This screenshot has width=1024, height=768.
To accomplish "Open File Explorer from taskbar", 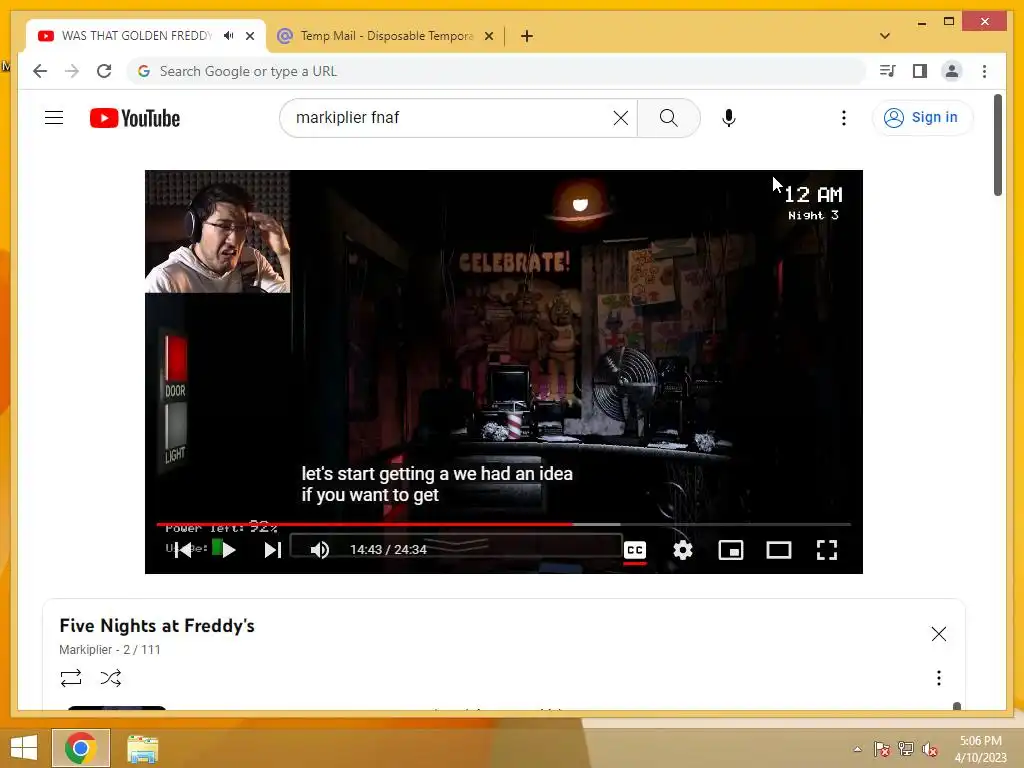I will (x=142, y=748).
